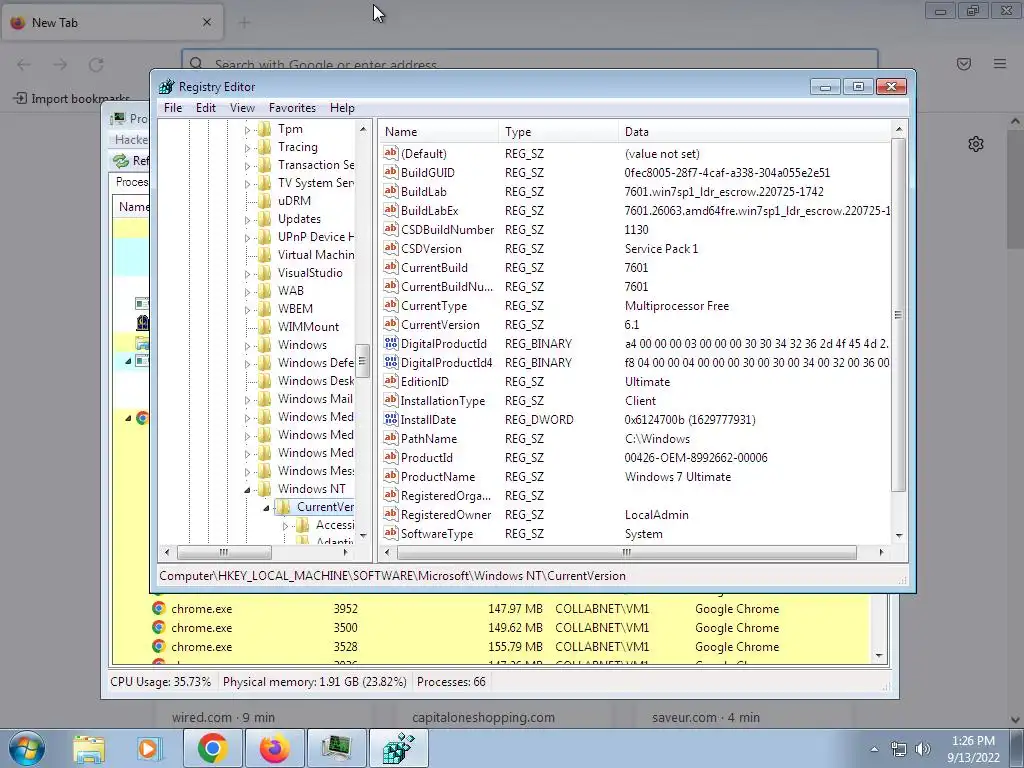
Task: Select the SoftwareType value row
Action: pos(635,534)
